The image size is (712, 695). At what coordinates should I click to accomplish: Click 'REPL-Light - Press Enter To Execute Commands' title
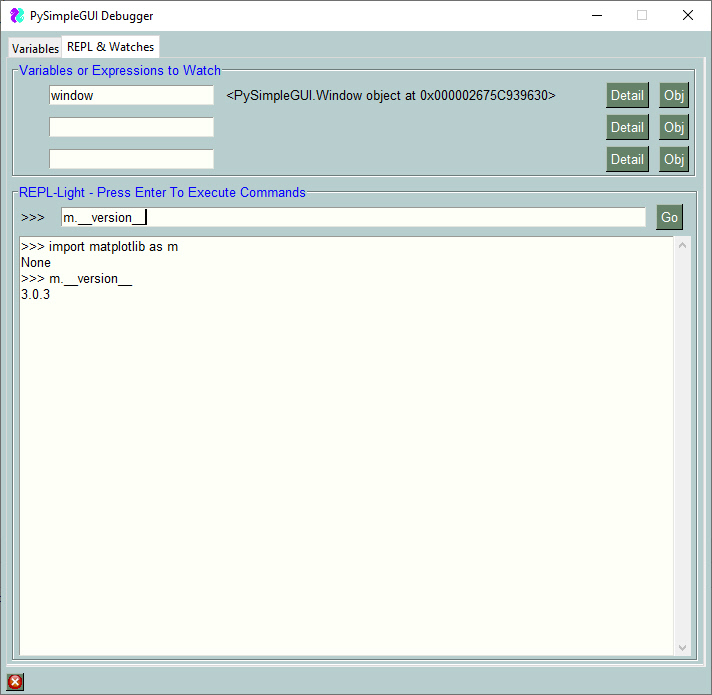(162, 192)
